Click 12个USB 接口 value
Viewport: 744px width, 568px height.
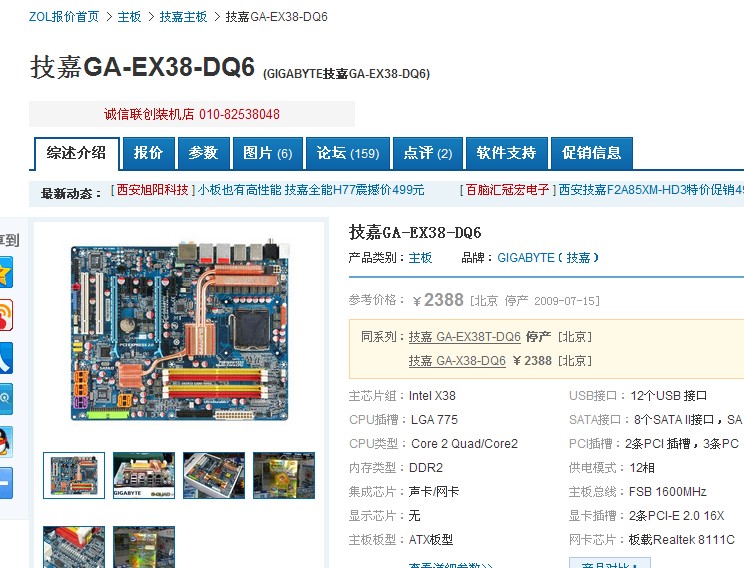point(669,396)
